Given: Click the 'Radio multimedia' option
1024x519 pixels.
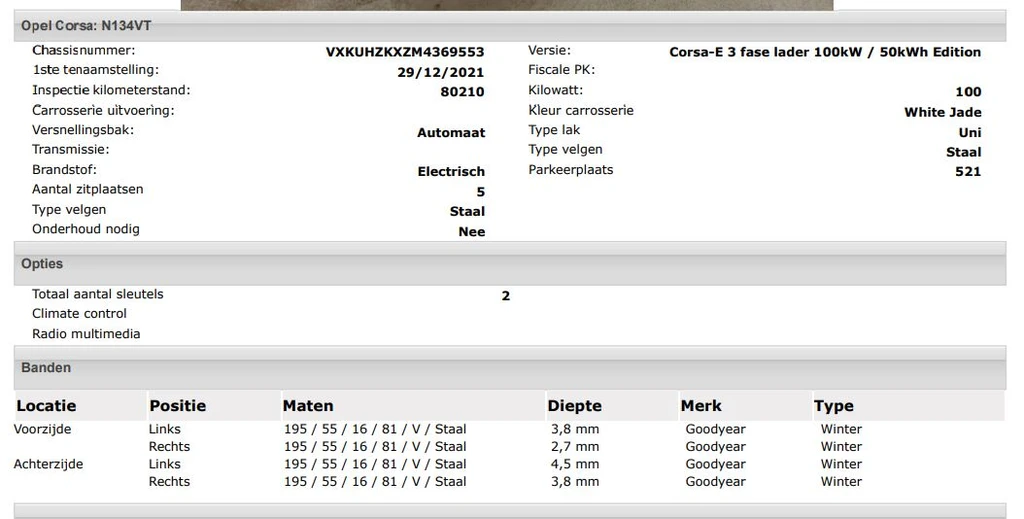Looking at the screenshot, I should [x=86, y=334].
